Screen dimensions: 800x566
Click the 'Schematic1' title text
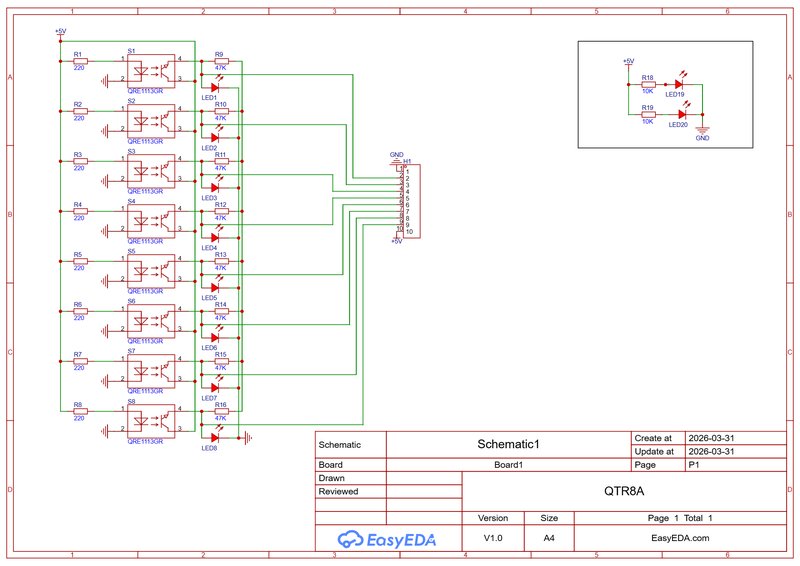pyautogui.click(x=508, y=444)
